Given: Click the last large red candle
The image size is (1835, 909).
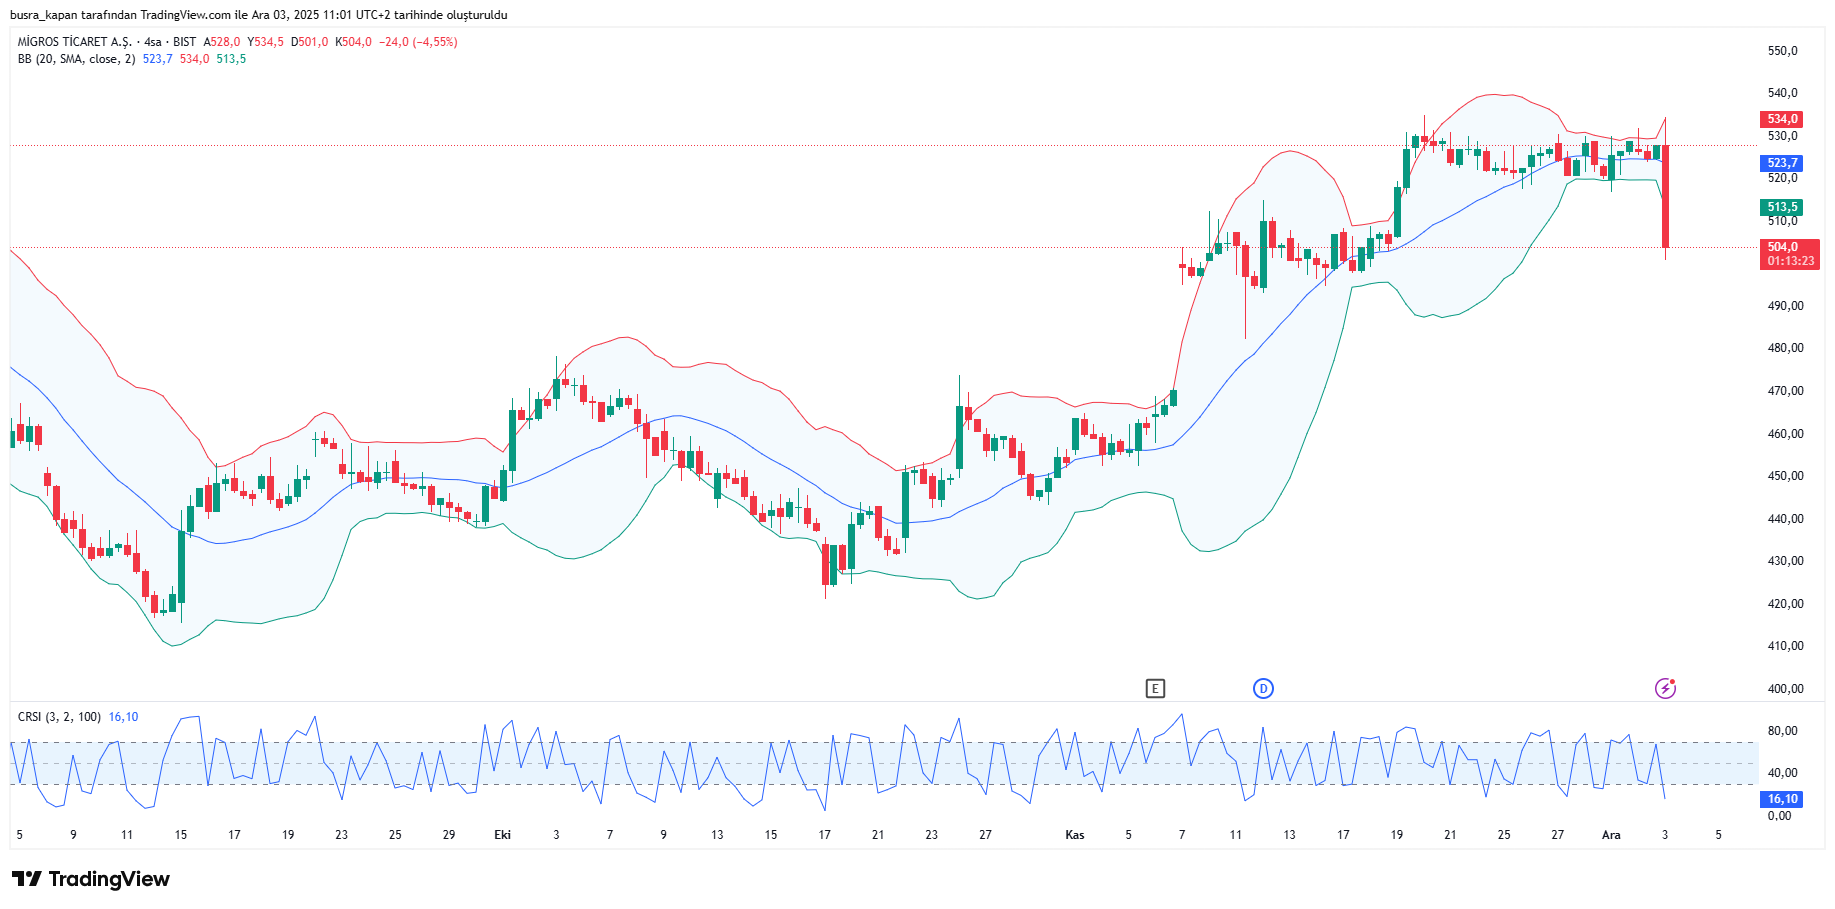Looking at the screenshot, I should pyautogui.click(x=1665, y=196).
